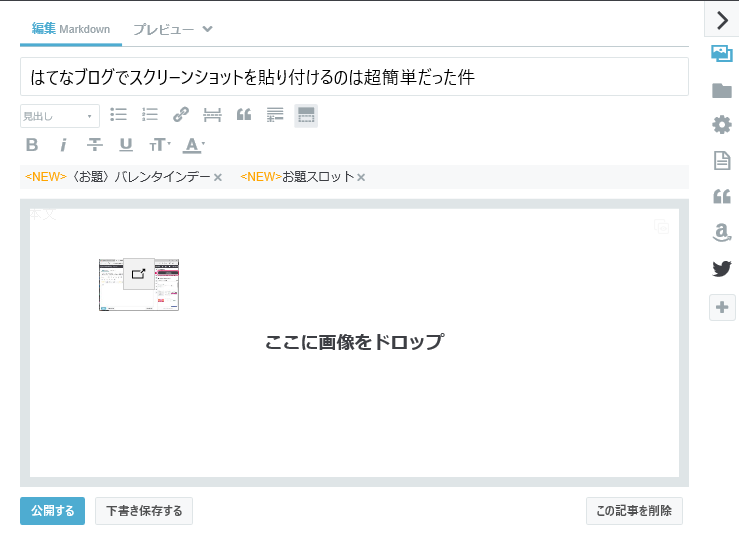
Task: Select the お題スロット topic
Action: pyautogui.click(x=297, y=177)
